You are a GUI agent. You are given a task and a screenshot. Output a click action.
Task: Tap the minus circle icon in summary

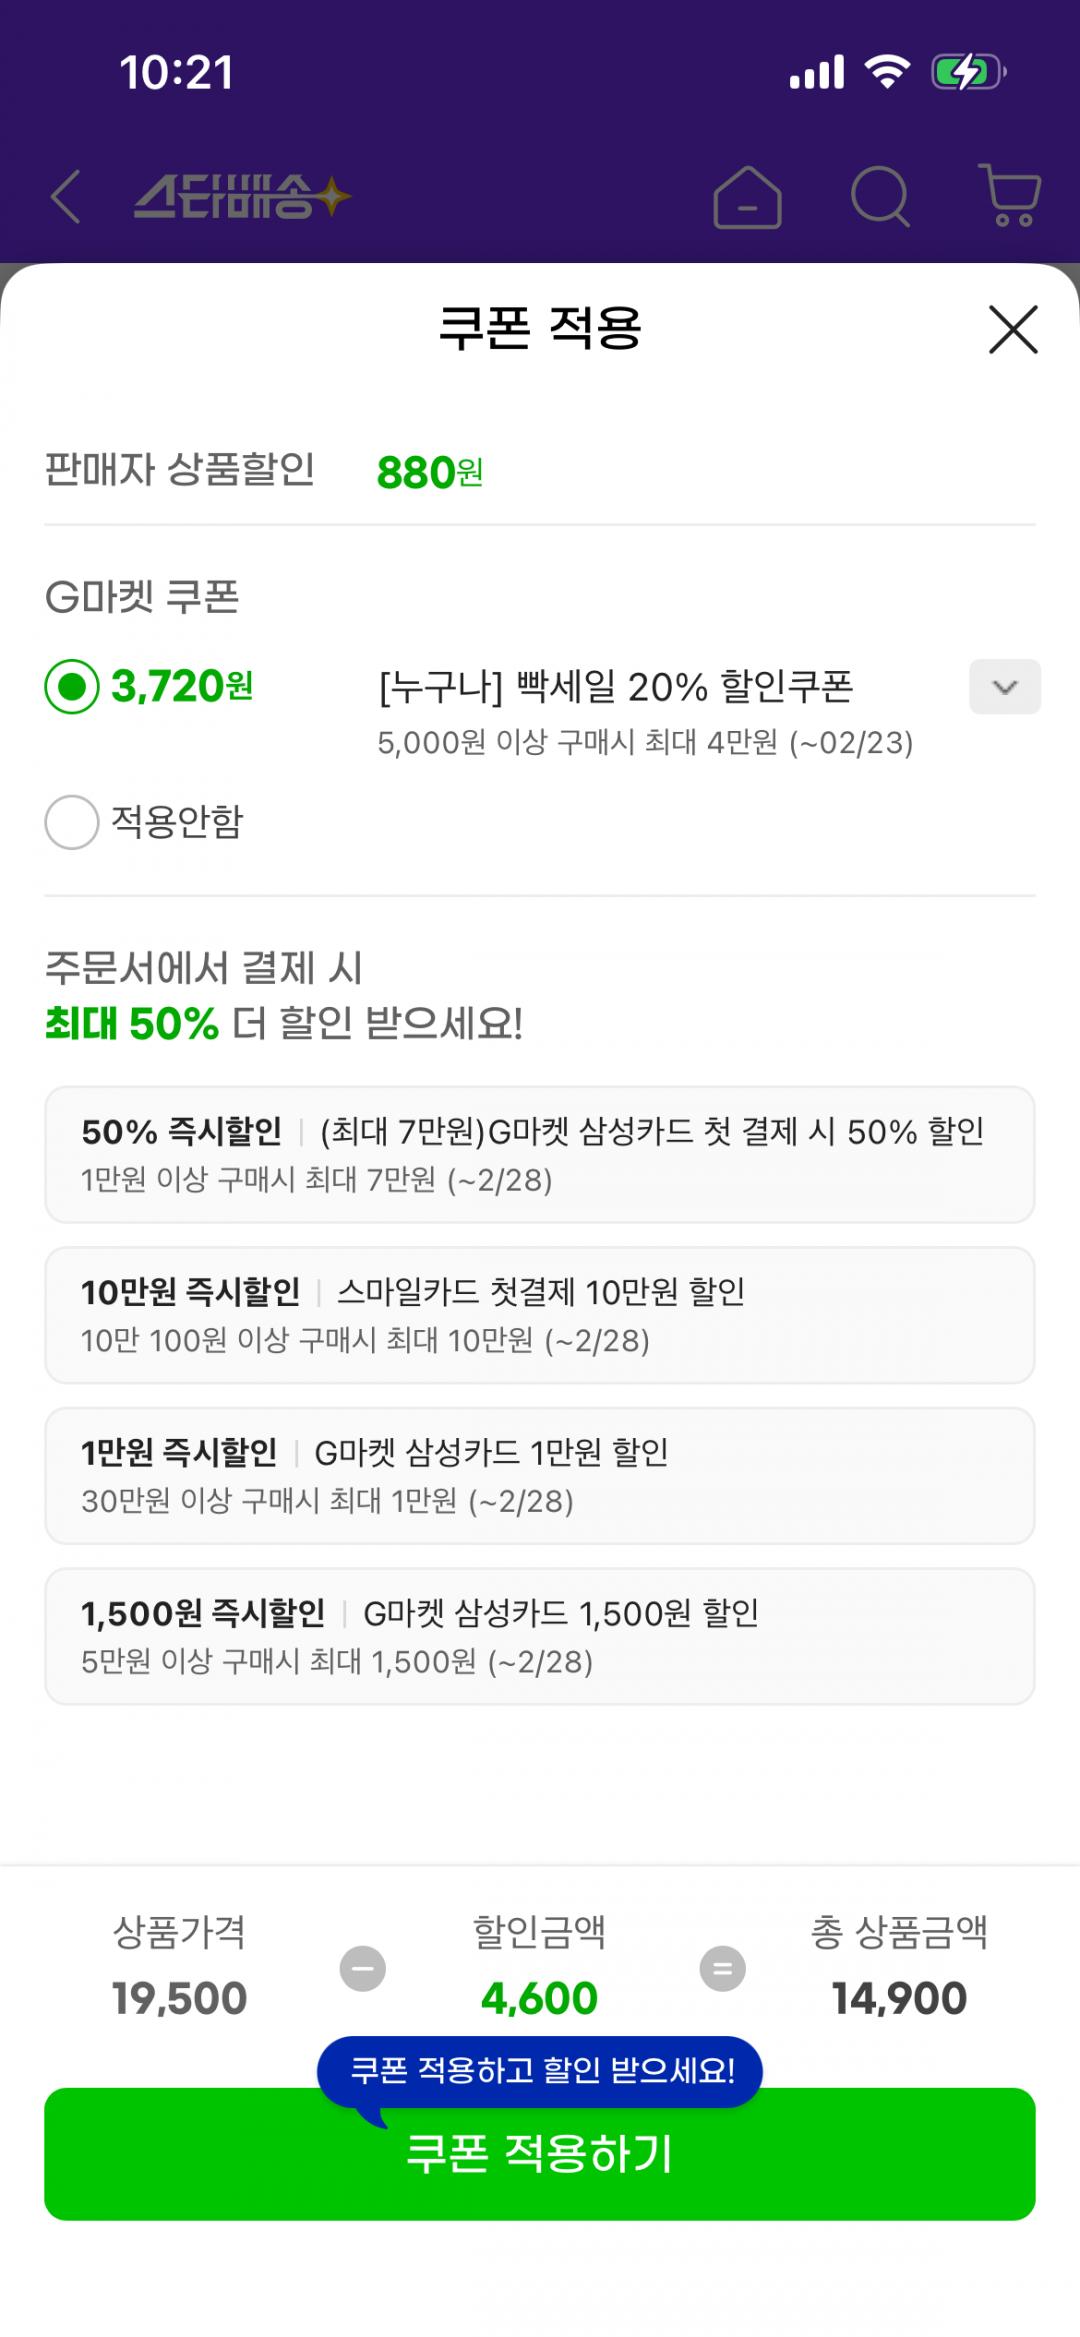coord(362,1968)
